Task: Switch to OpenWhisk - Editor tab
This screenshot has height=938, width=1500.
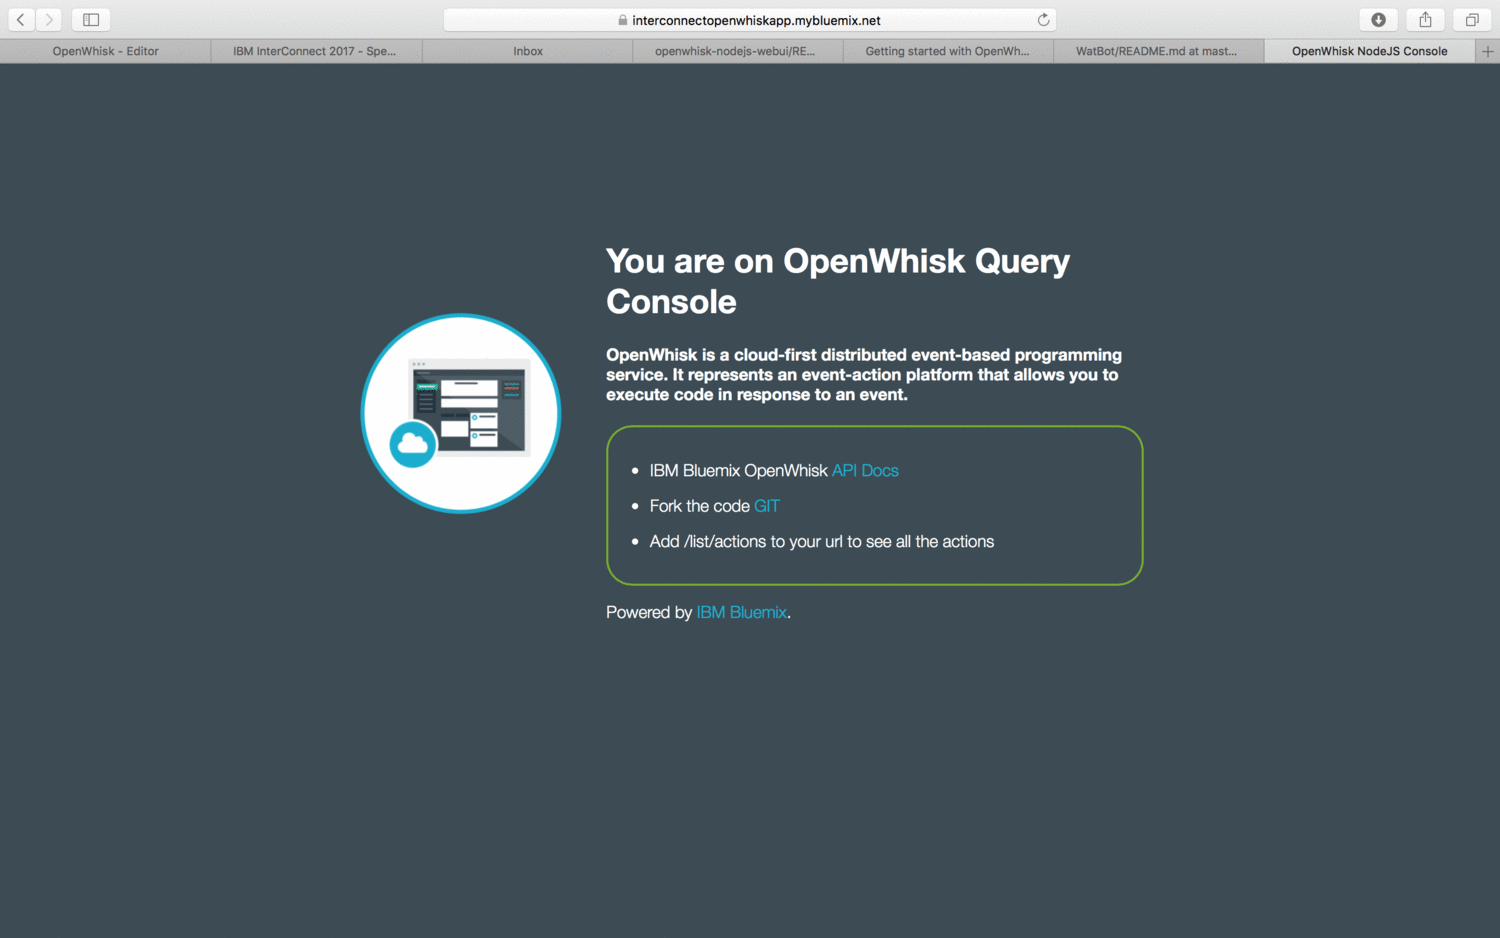Action: 105,51
